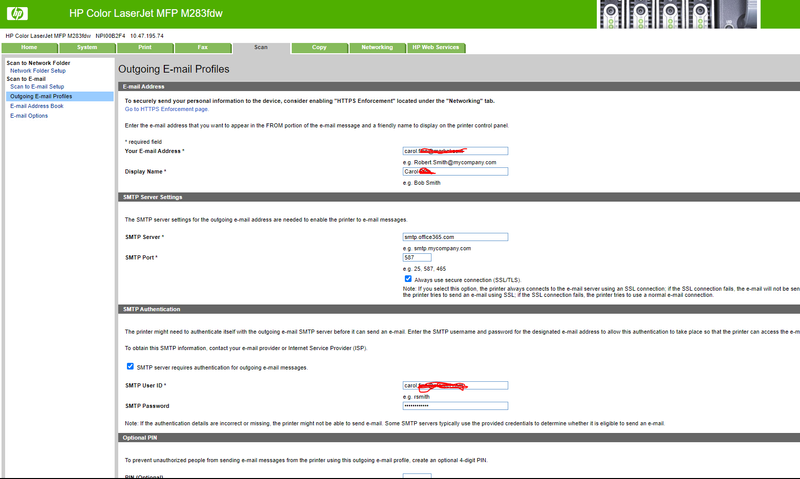This screenshot has width=800, height=479.
Task: Select the Scan tab
Action: (x=261, y=48)
